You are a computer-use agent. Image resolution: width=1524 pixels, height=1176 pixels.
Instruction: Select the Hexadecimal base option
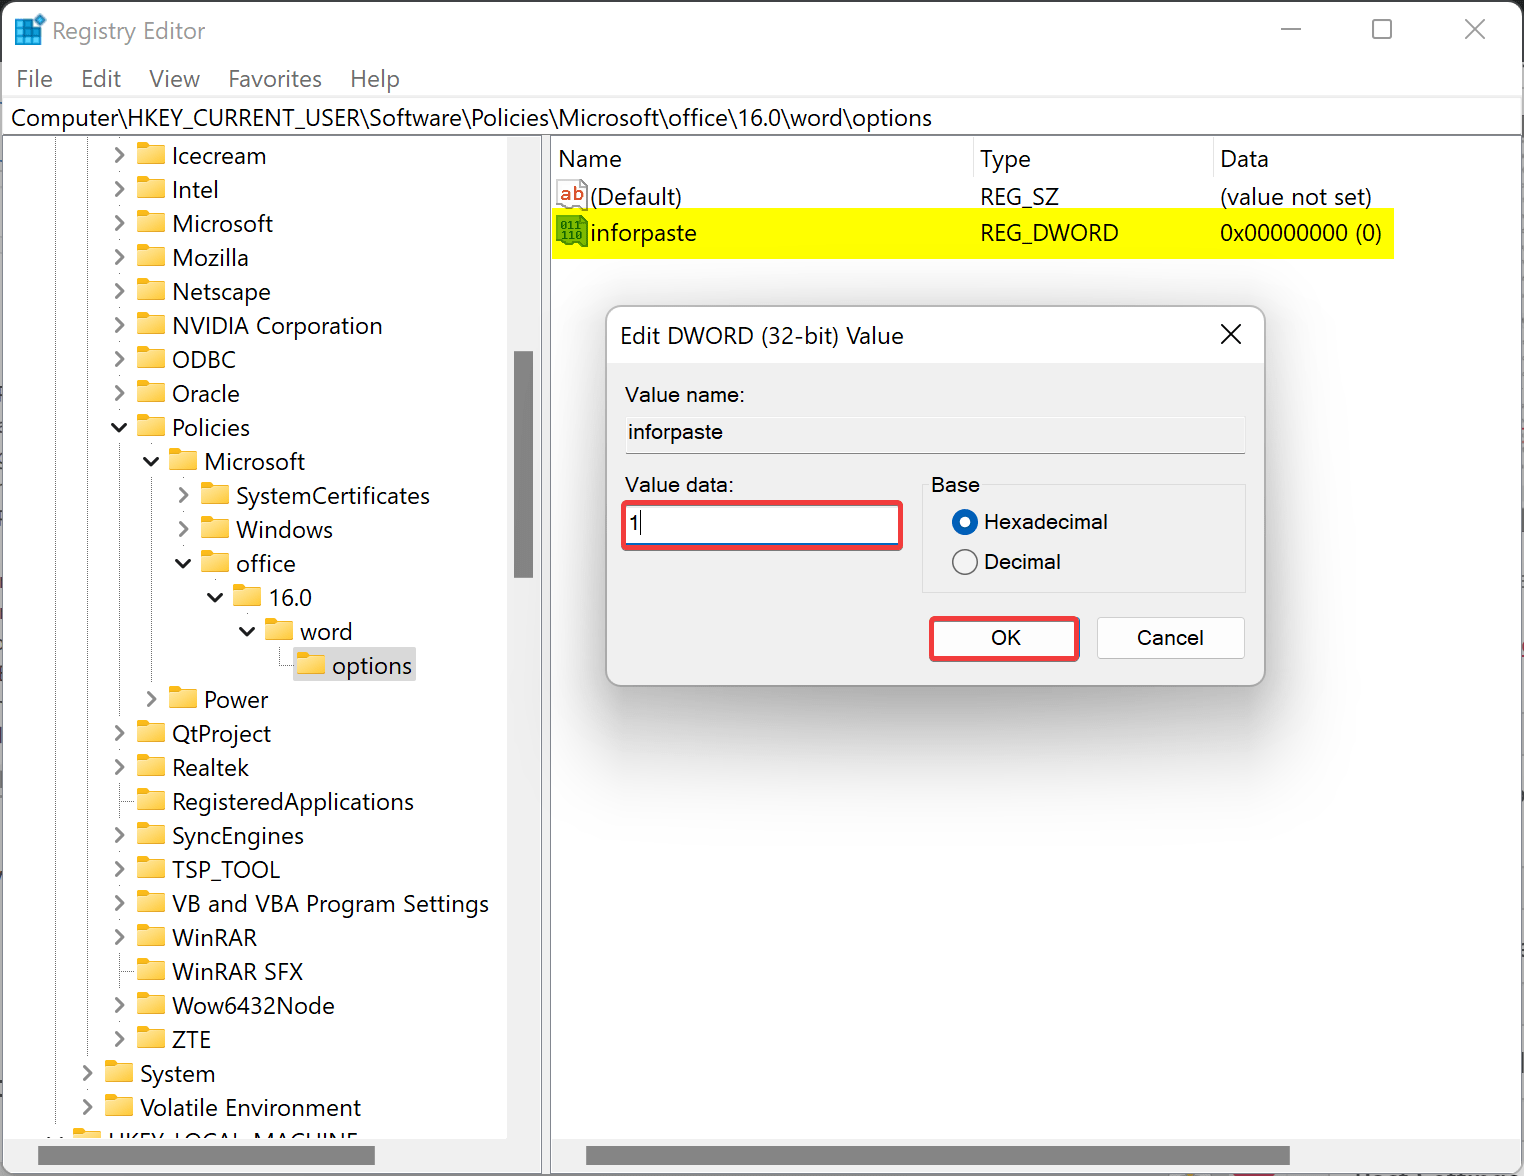point(964,521)
